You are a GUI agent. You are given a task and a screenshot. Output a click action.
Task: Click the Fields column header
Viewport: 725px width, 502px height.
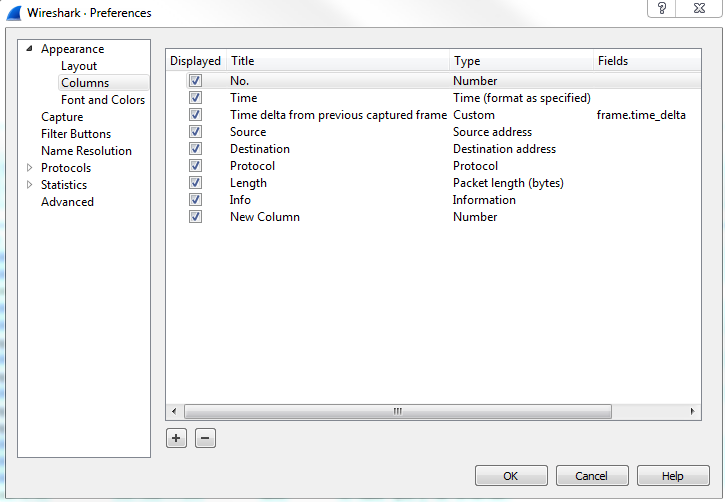[x=647, y=61]
